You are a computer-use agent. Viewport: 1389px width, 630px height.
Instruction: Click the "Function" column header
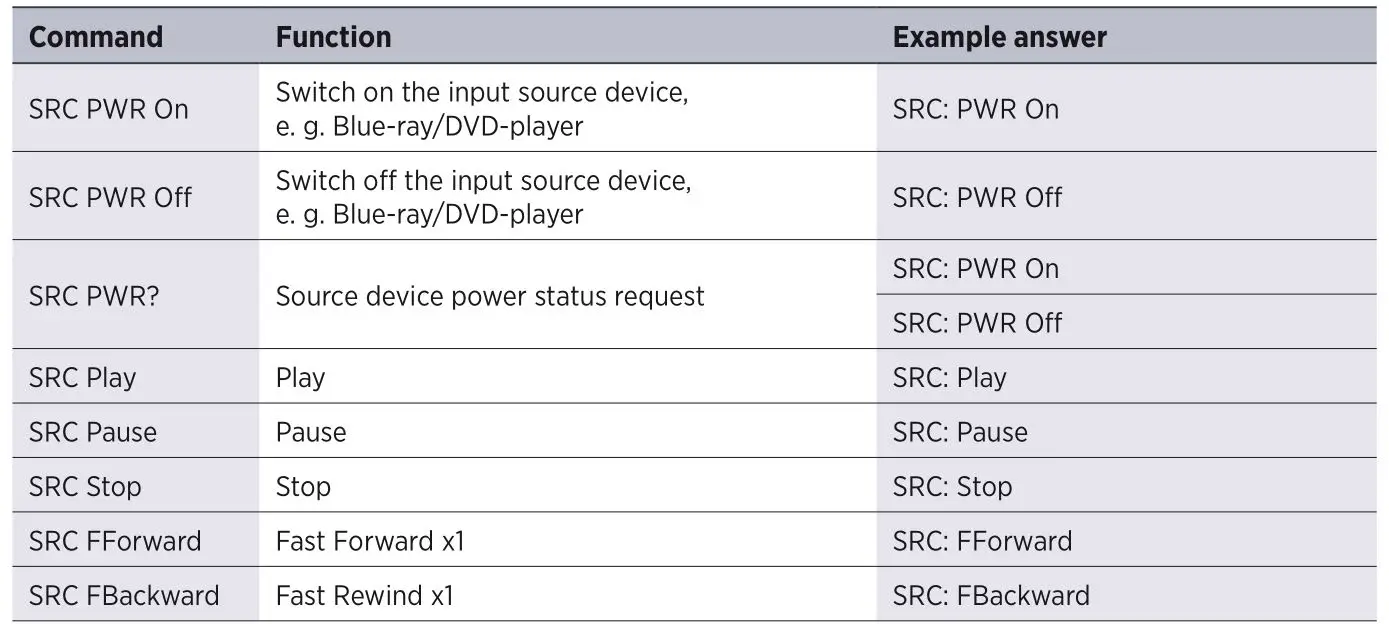coord(333,37)
